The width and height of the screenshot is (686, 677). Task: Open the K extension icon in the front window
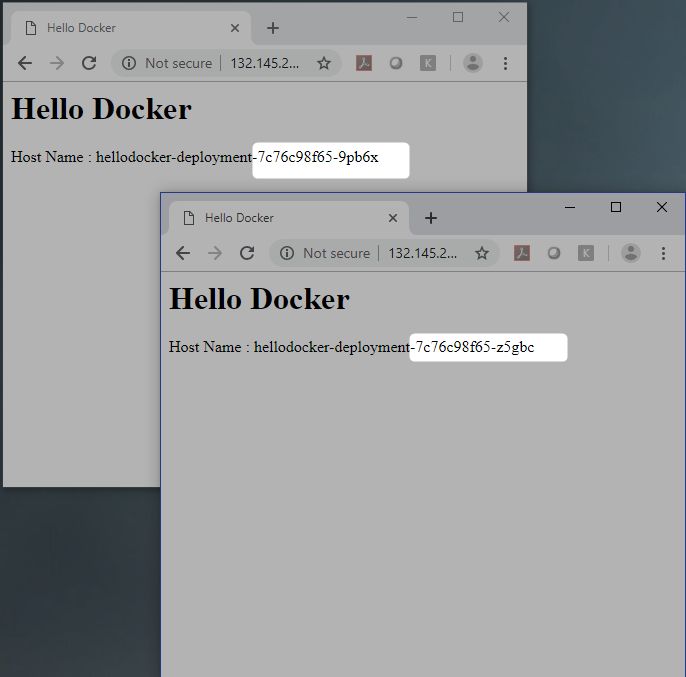coord(586,253)
